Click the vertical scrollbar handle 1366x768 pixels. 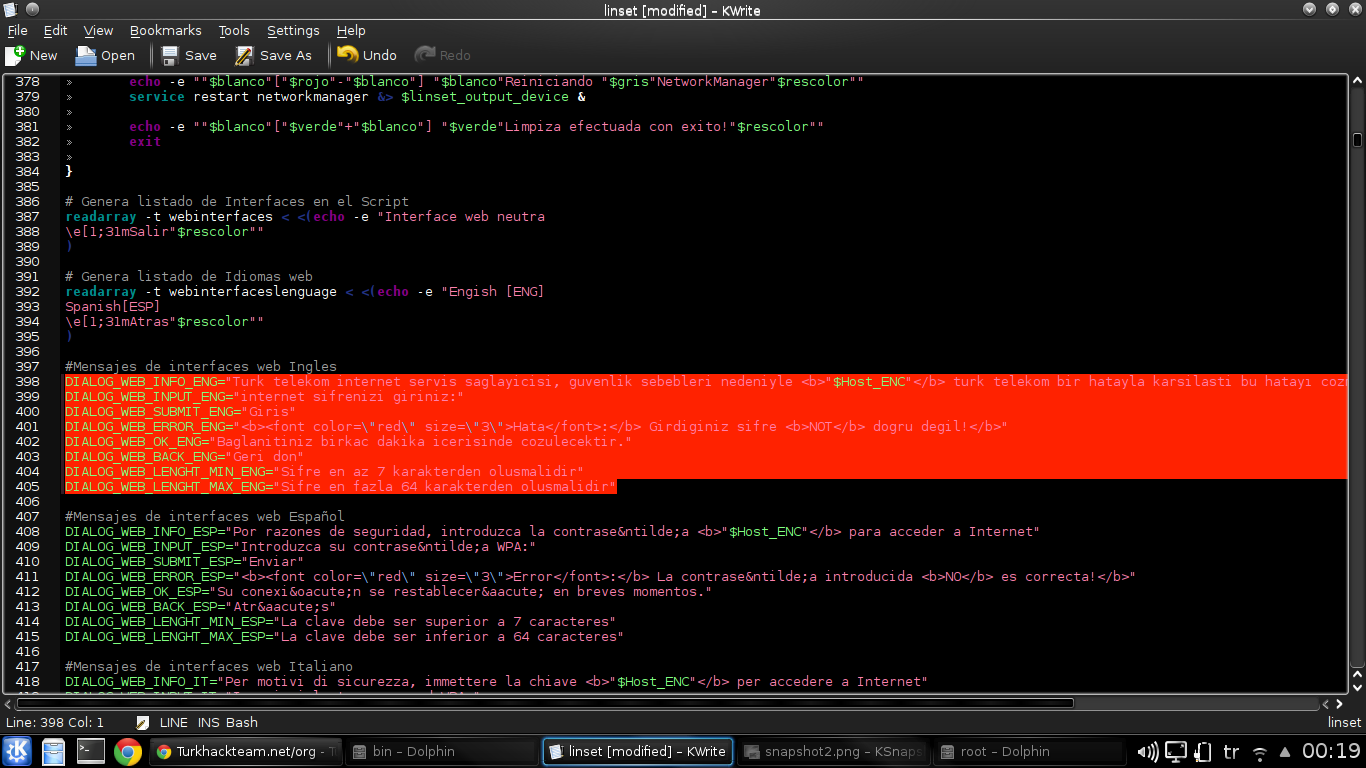(1357, 141)
